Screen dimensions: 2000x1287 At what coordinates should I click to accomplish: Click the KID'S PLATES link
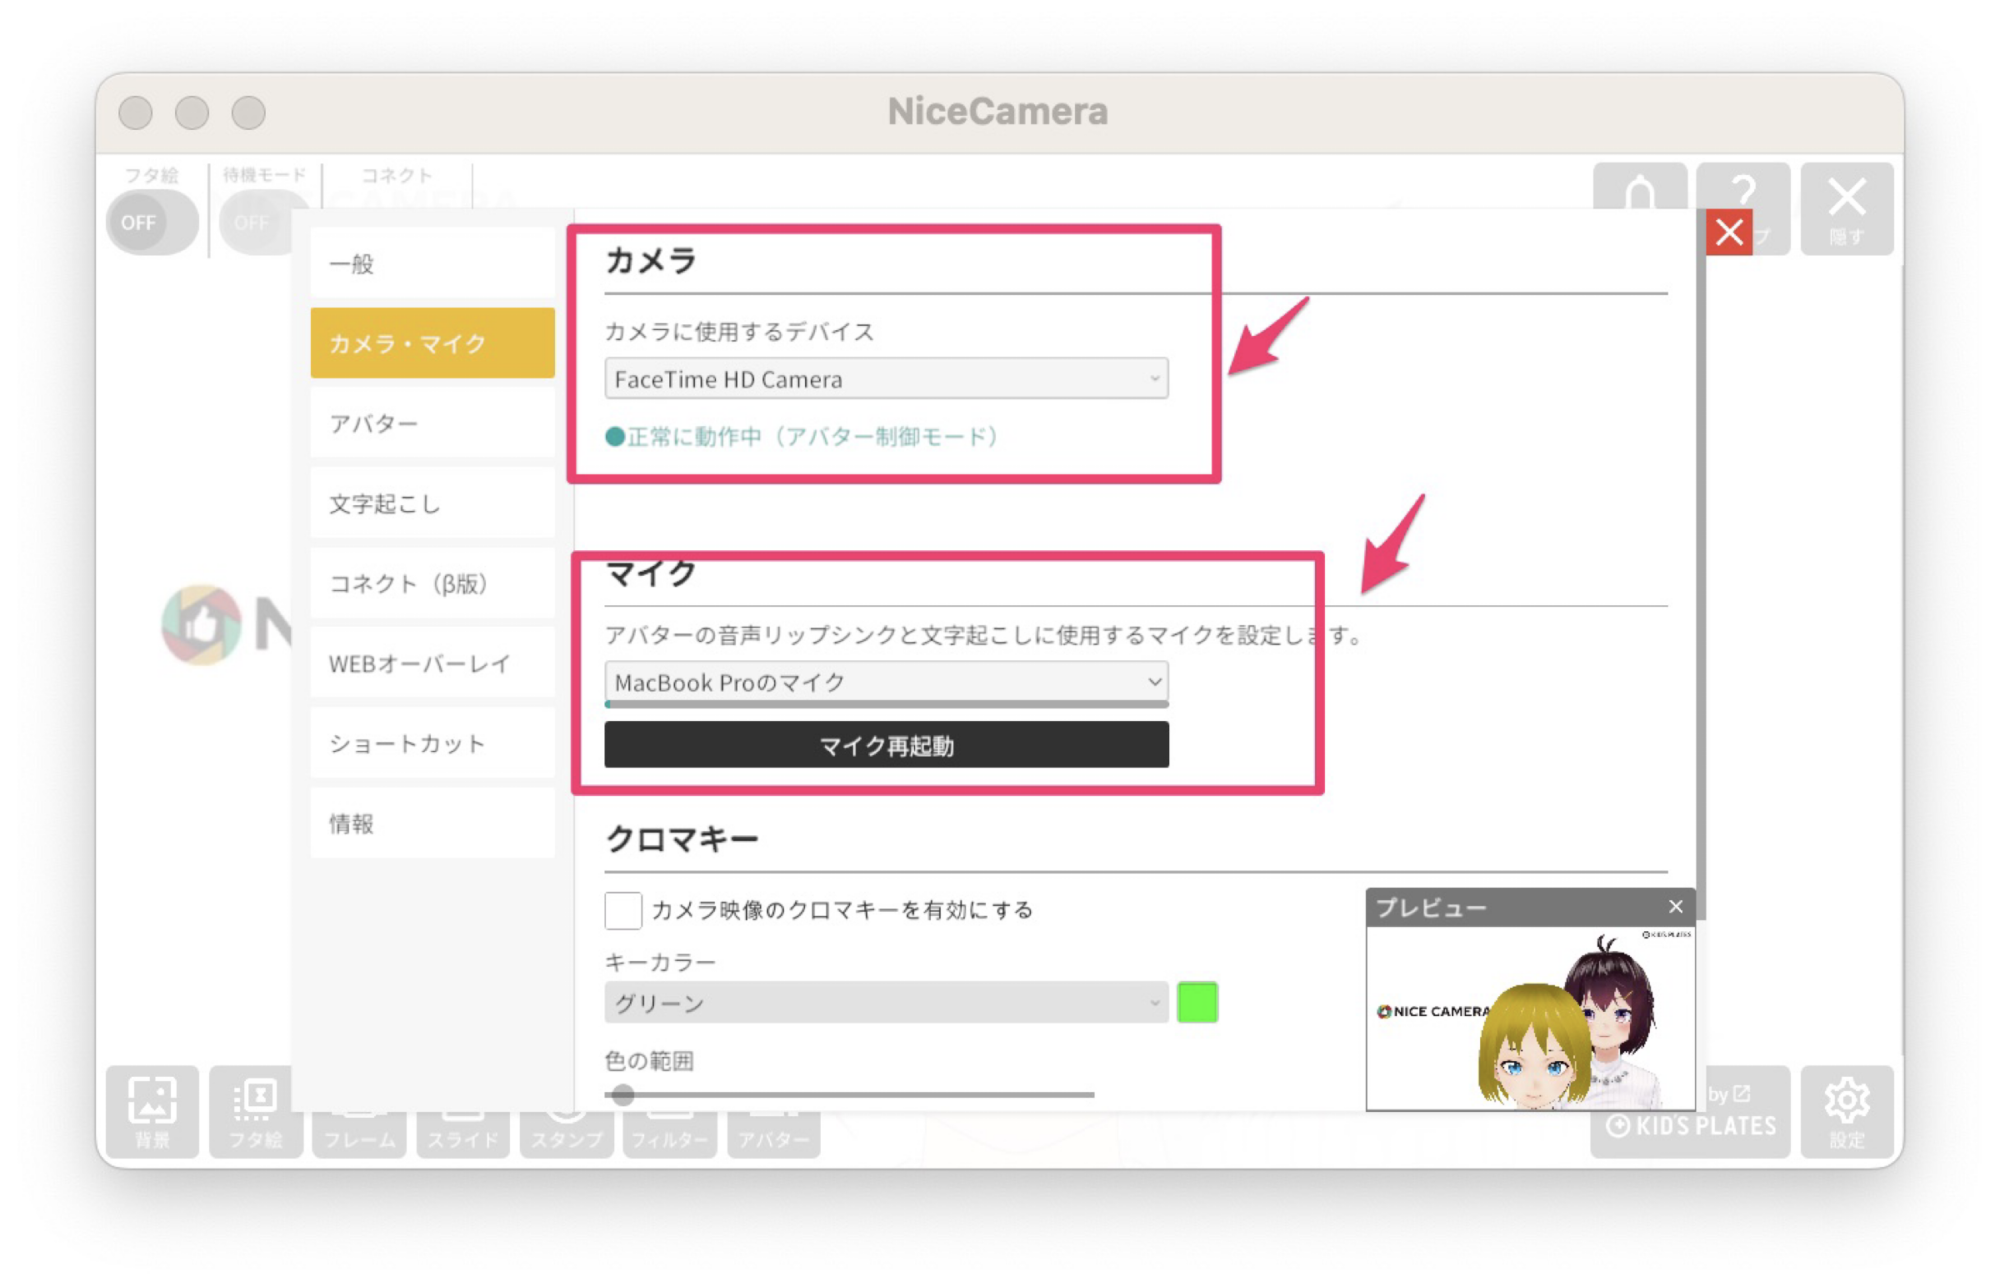1690,1125
